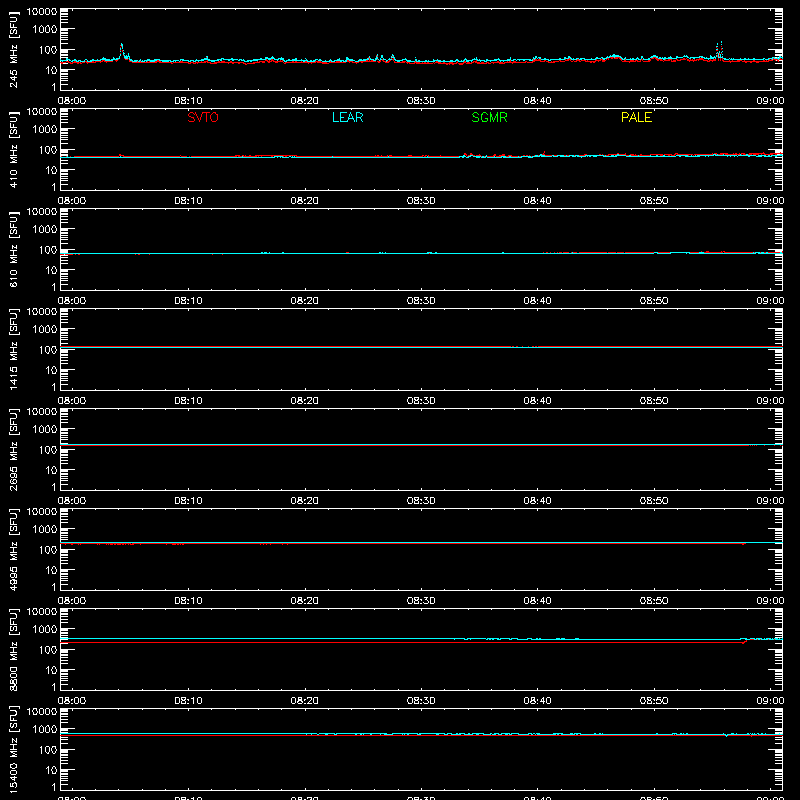Select the 100 y-axis label of 245 MHz panel
Screen dimensions: 800x800
coord(48,50)
